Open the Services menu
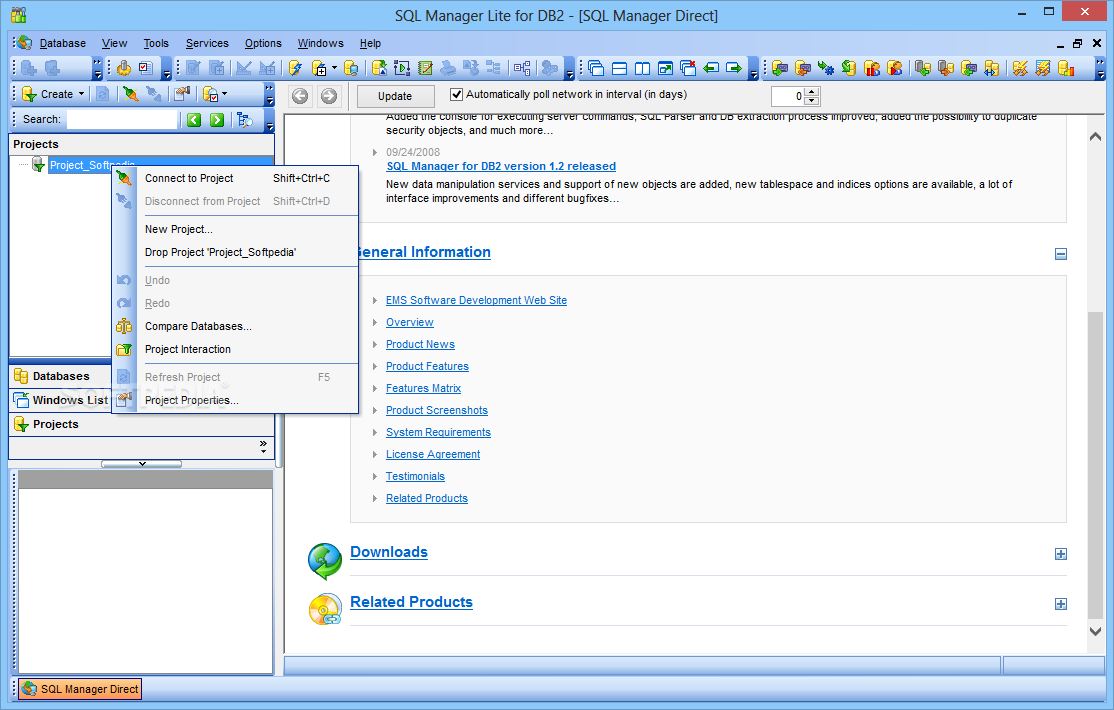Screen dimensions: 1114x710 tap(207, 43)
